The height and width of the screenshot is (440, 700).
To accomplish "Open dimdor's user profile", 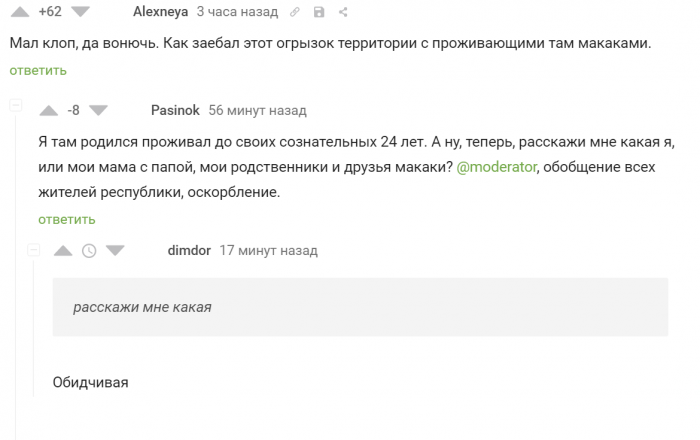I will (189, 250).
